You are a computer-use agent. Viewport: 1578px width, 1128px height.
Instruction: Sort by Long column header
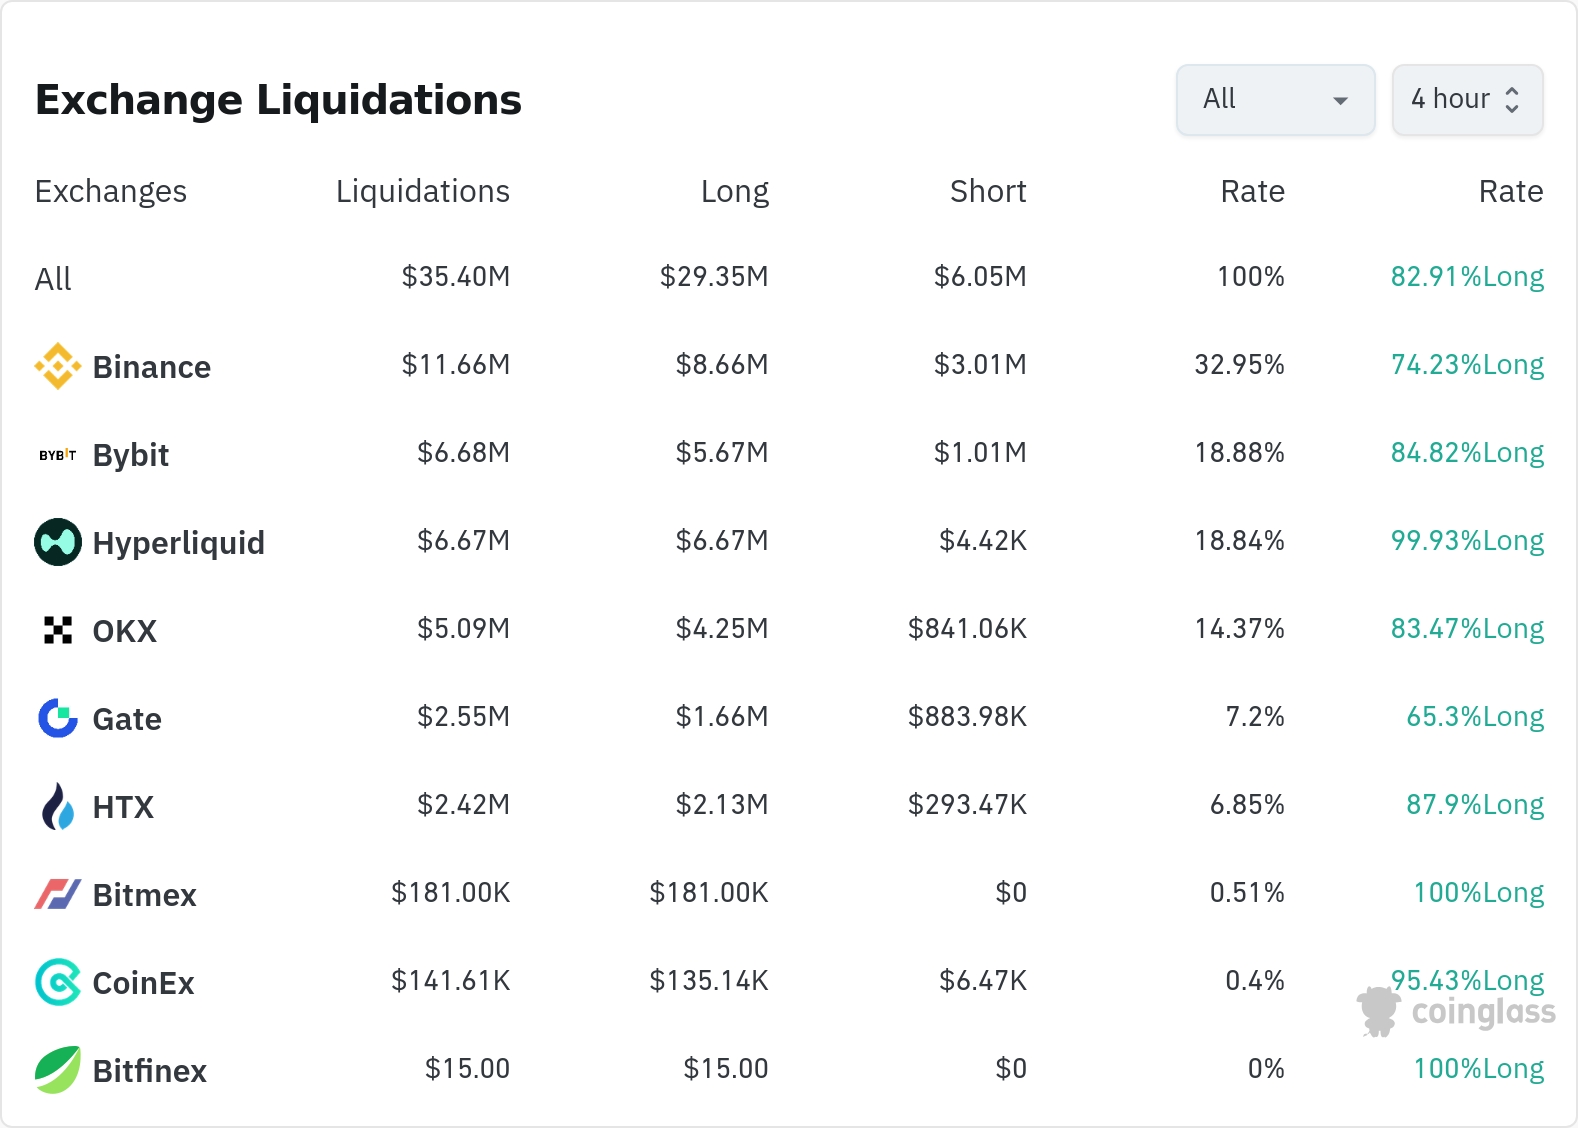coord(734,191)
